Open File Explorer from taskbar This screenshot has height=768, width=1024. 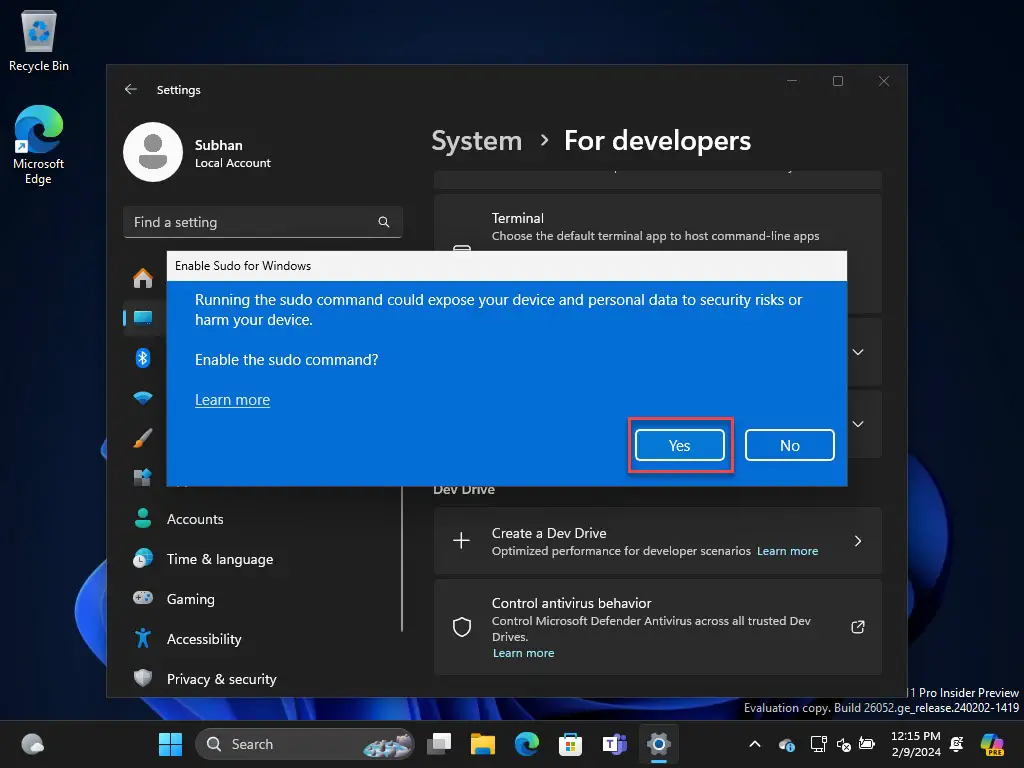coord(483,744)
